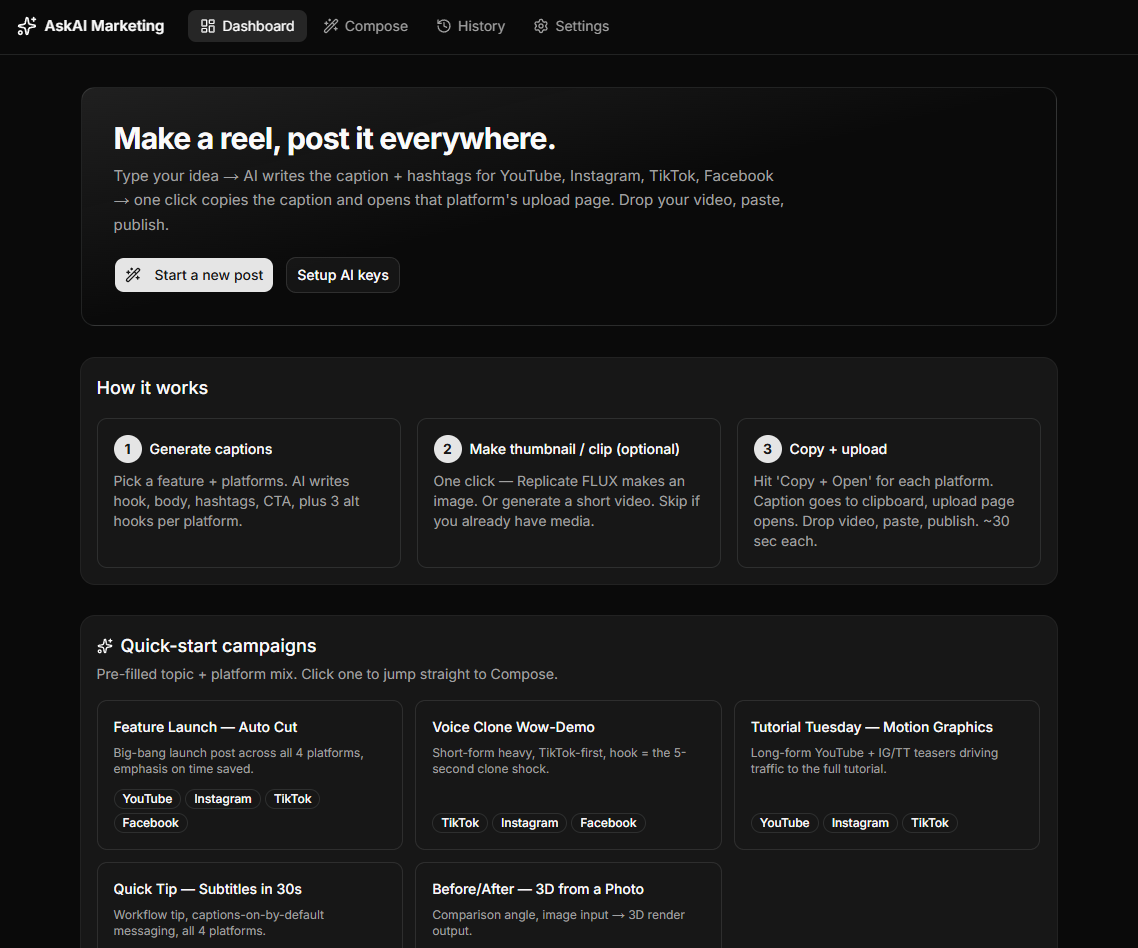The image size is (1138, 948).
Task: Click the 'Copy + upload' step title
Action: (x=838, y=449)
